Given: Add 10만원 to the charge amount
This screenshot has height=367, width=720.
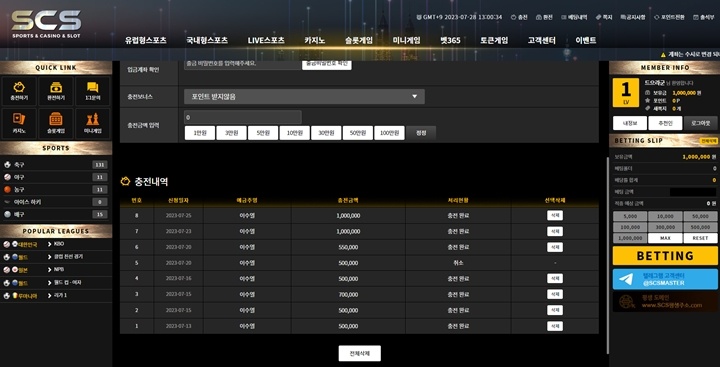Looking at the screenshot, I should pos(294,133).
